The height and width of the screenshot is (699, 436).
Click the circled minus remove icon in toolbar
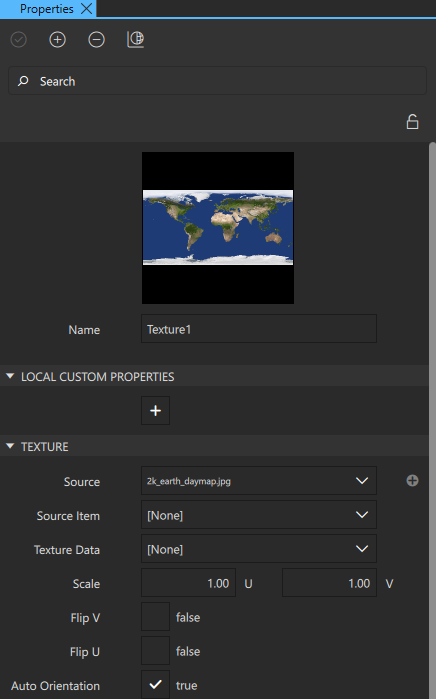coord(96,40)
